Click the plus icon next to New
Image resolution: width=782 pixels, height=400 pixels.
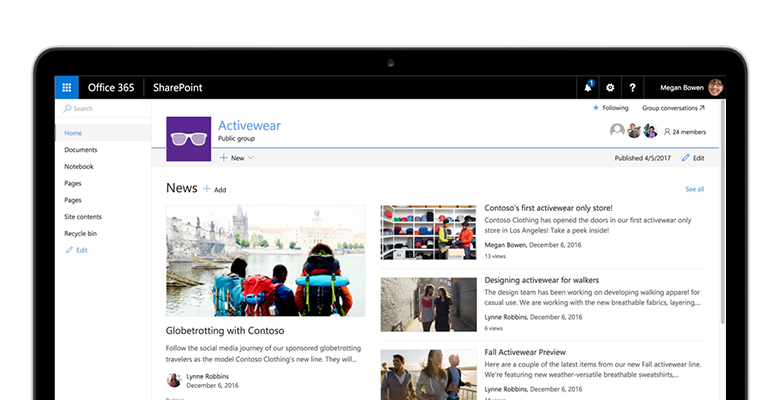[223, 158]
